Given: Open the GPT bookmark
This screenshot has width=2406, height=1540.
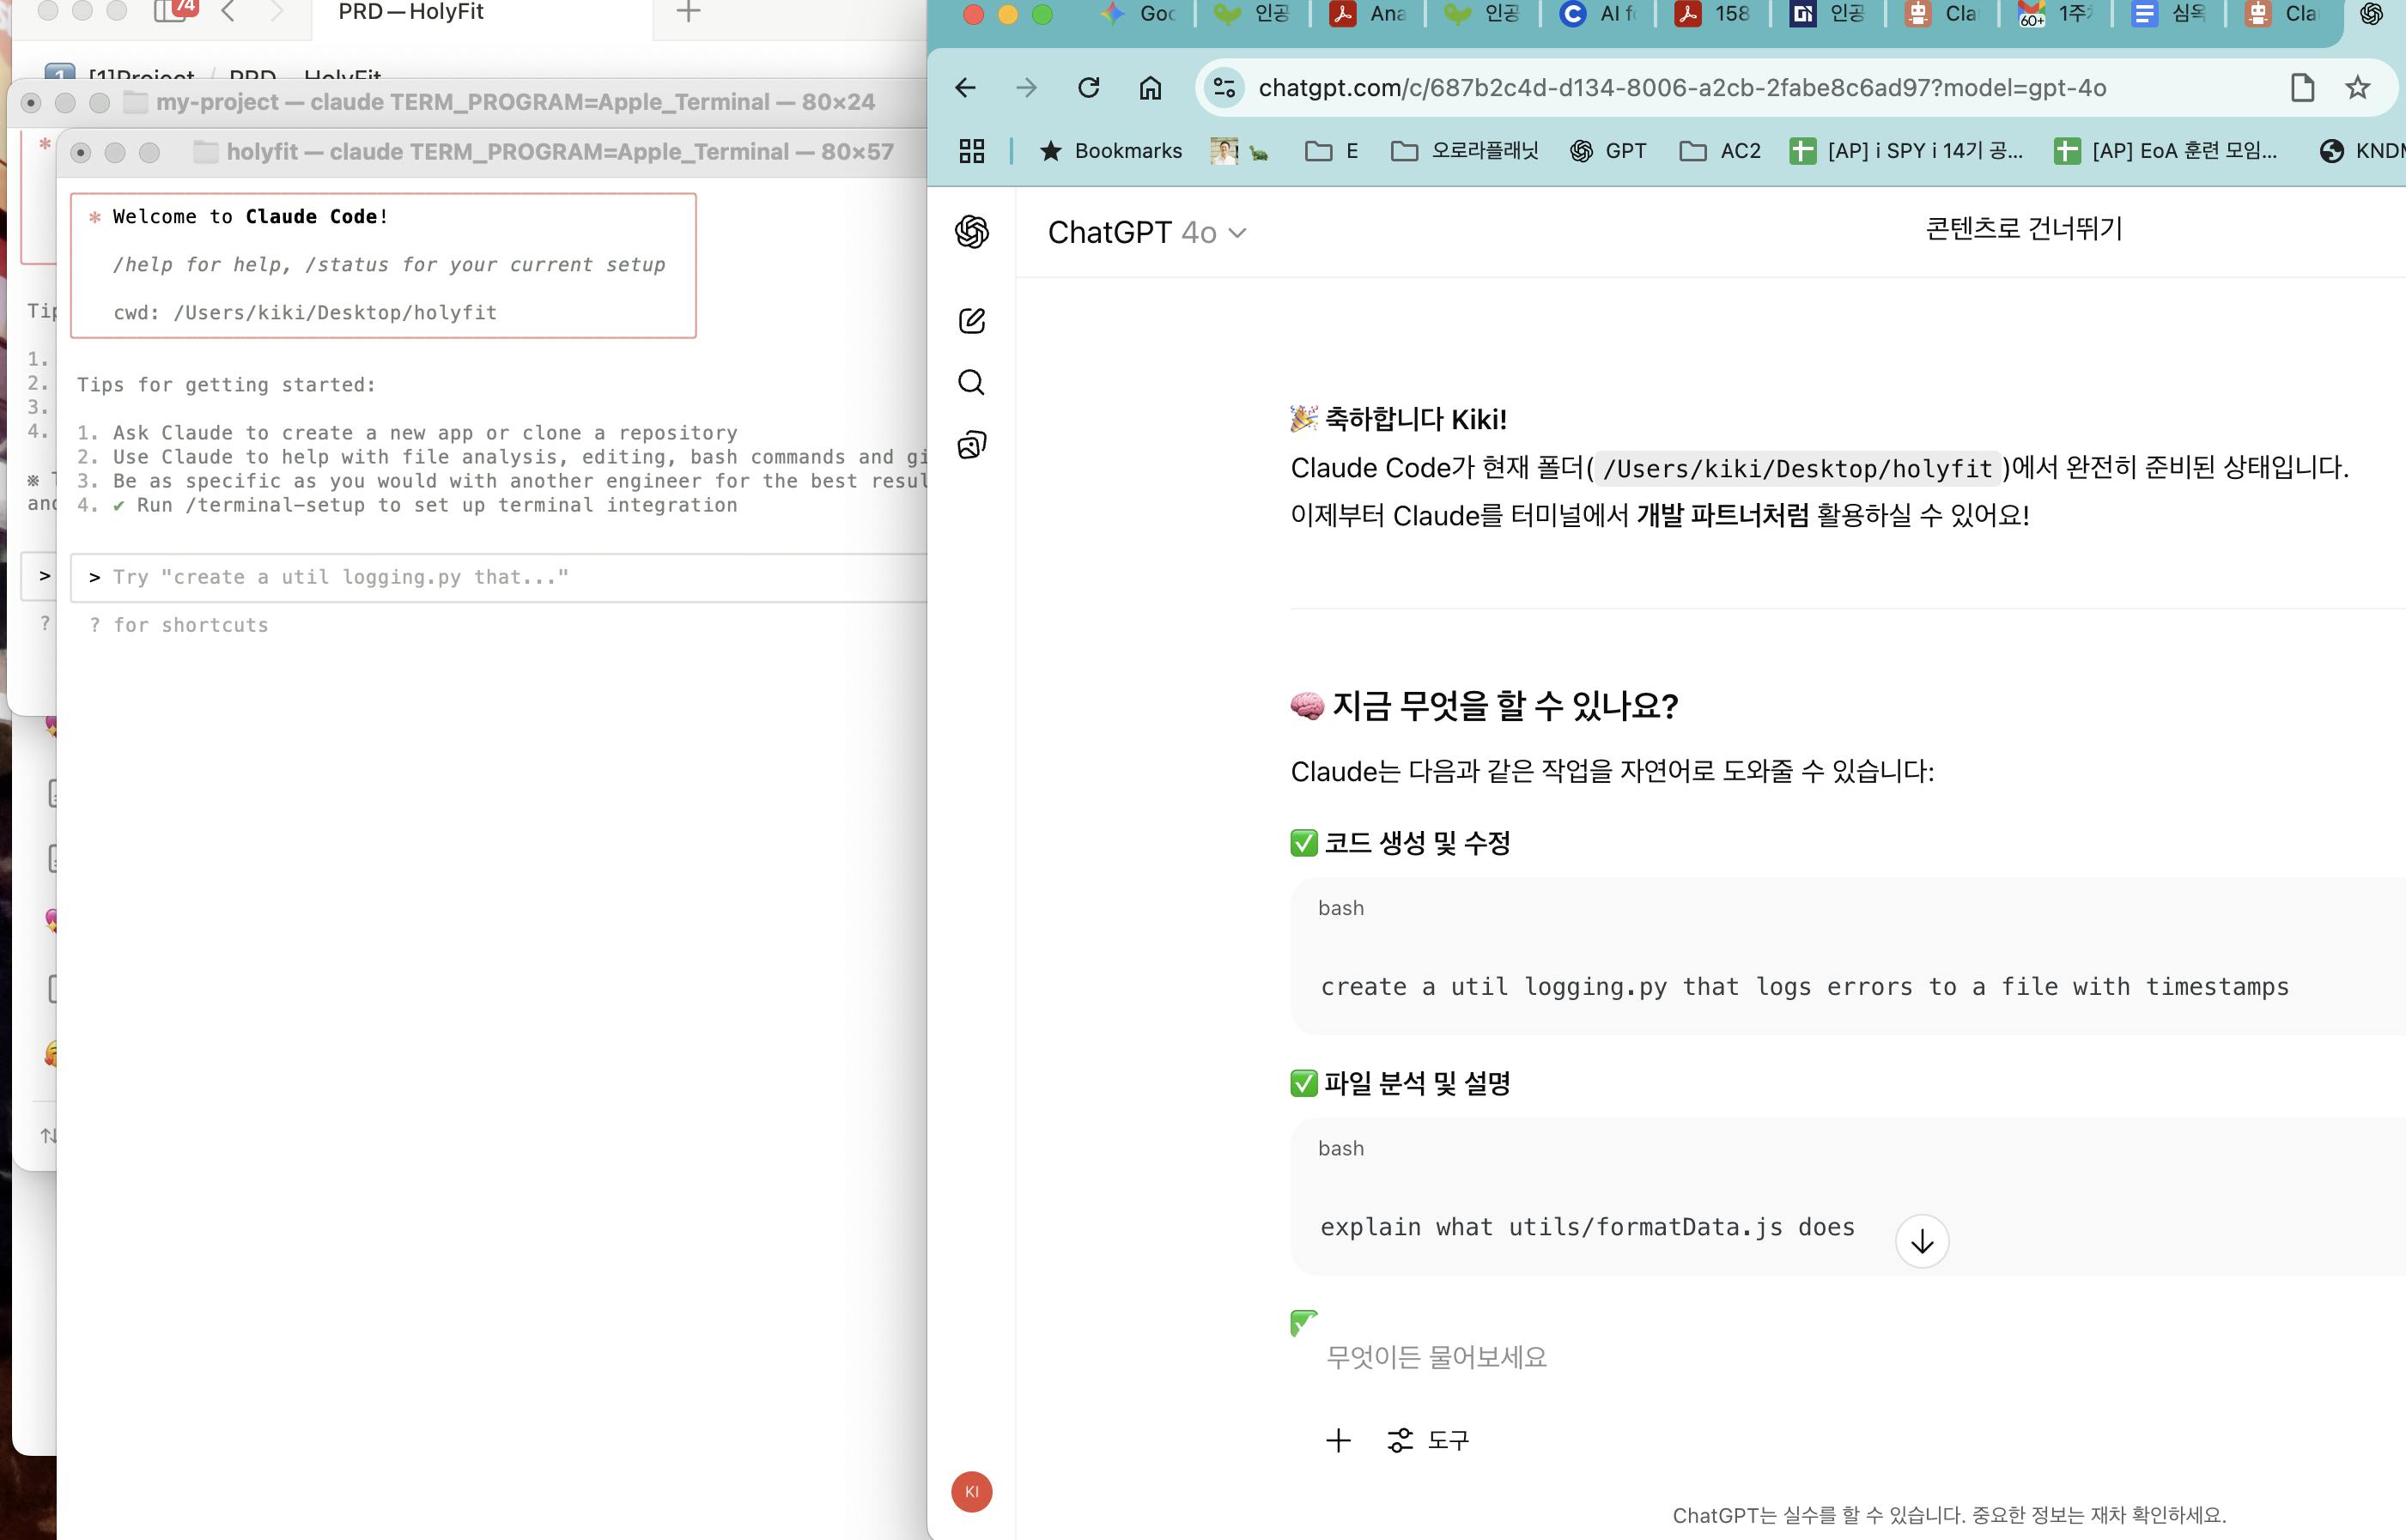Looking at the screenshot, I should coord(1608,151).
